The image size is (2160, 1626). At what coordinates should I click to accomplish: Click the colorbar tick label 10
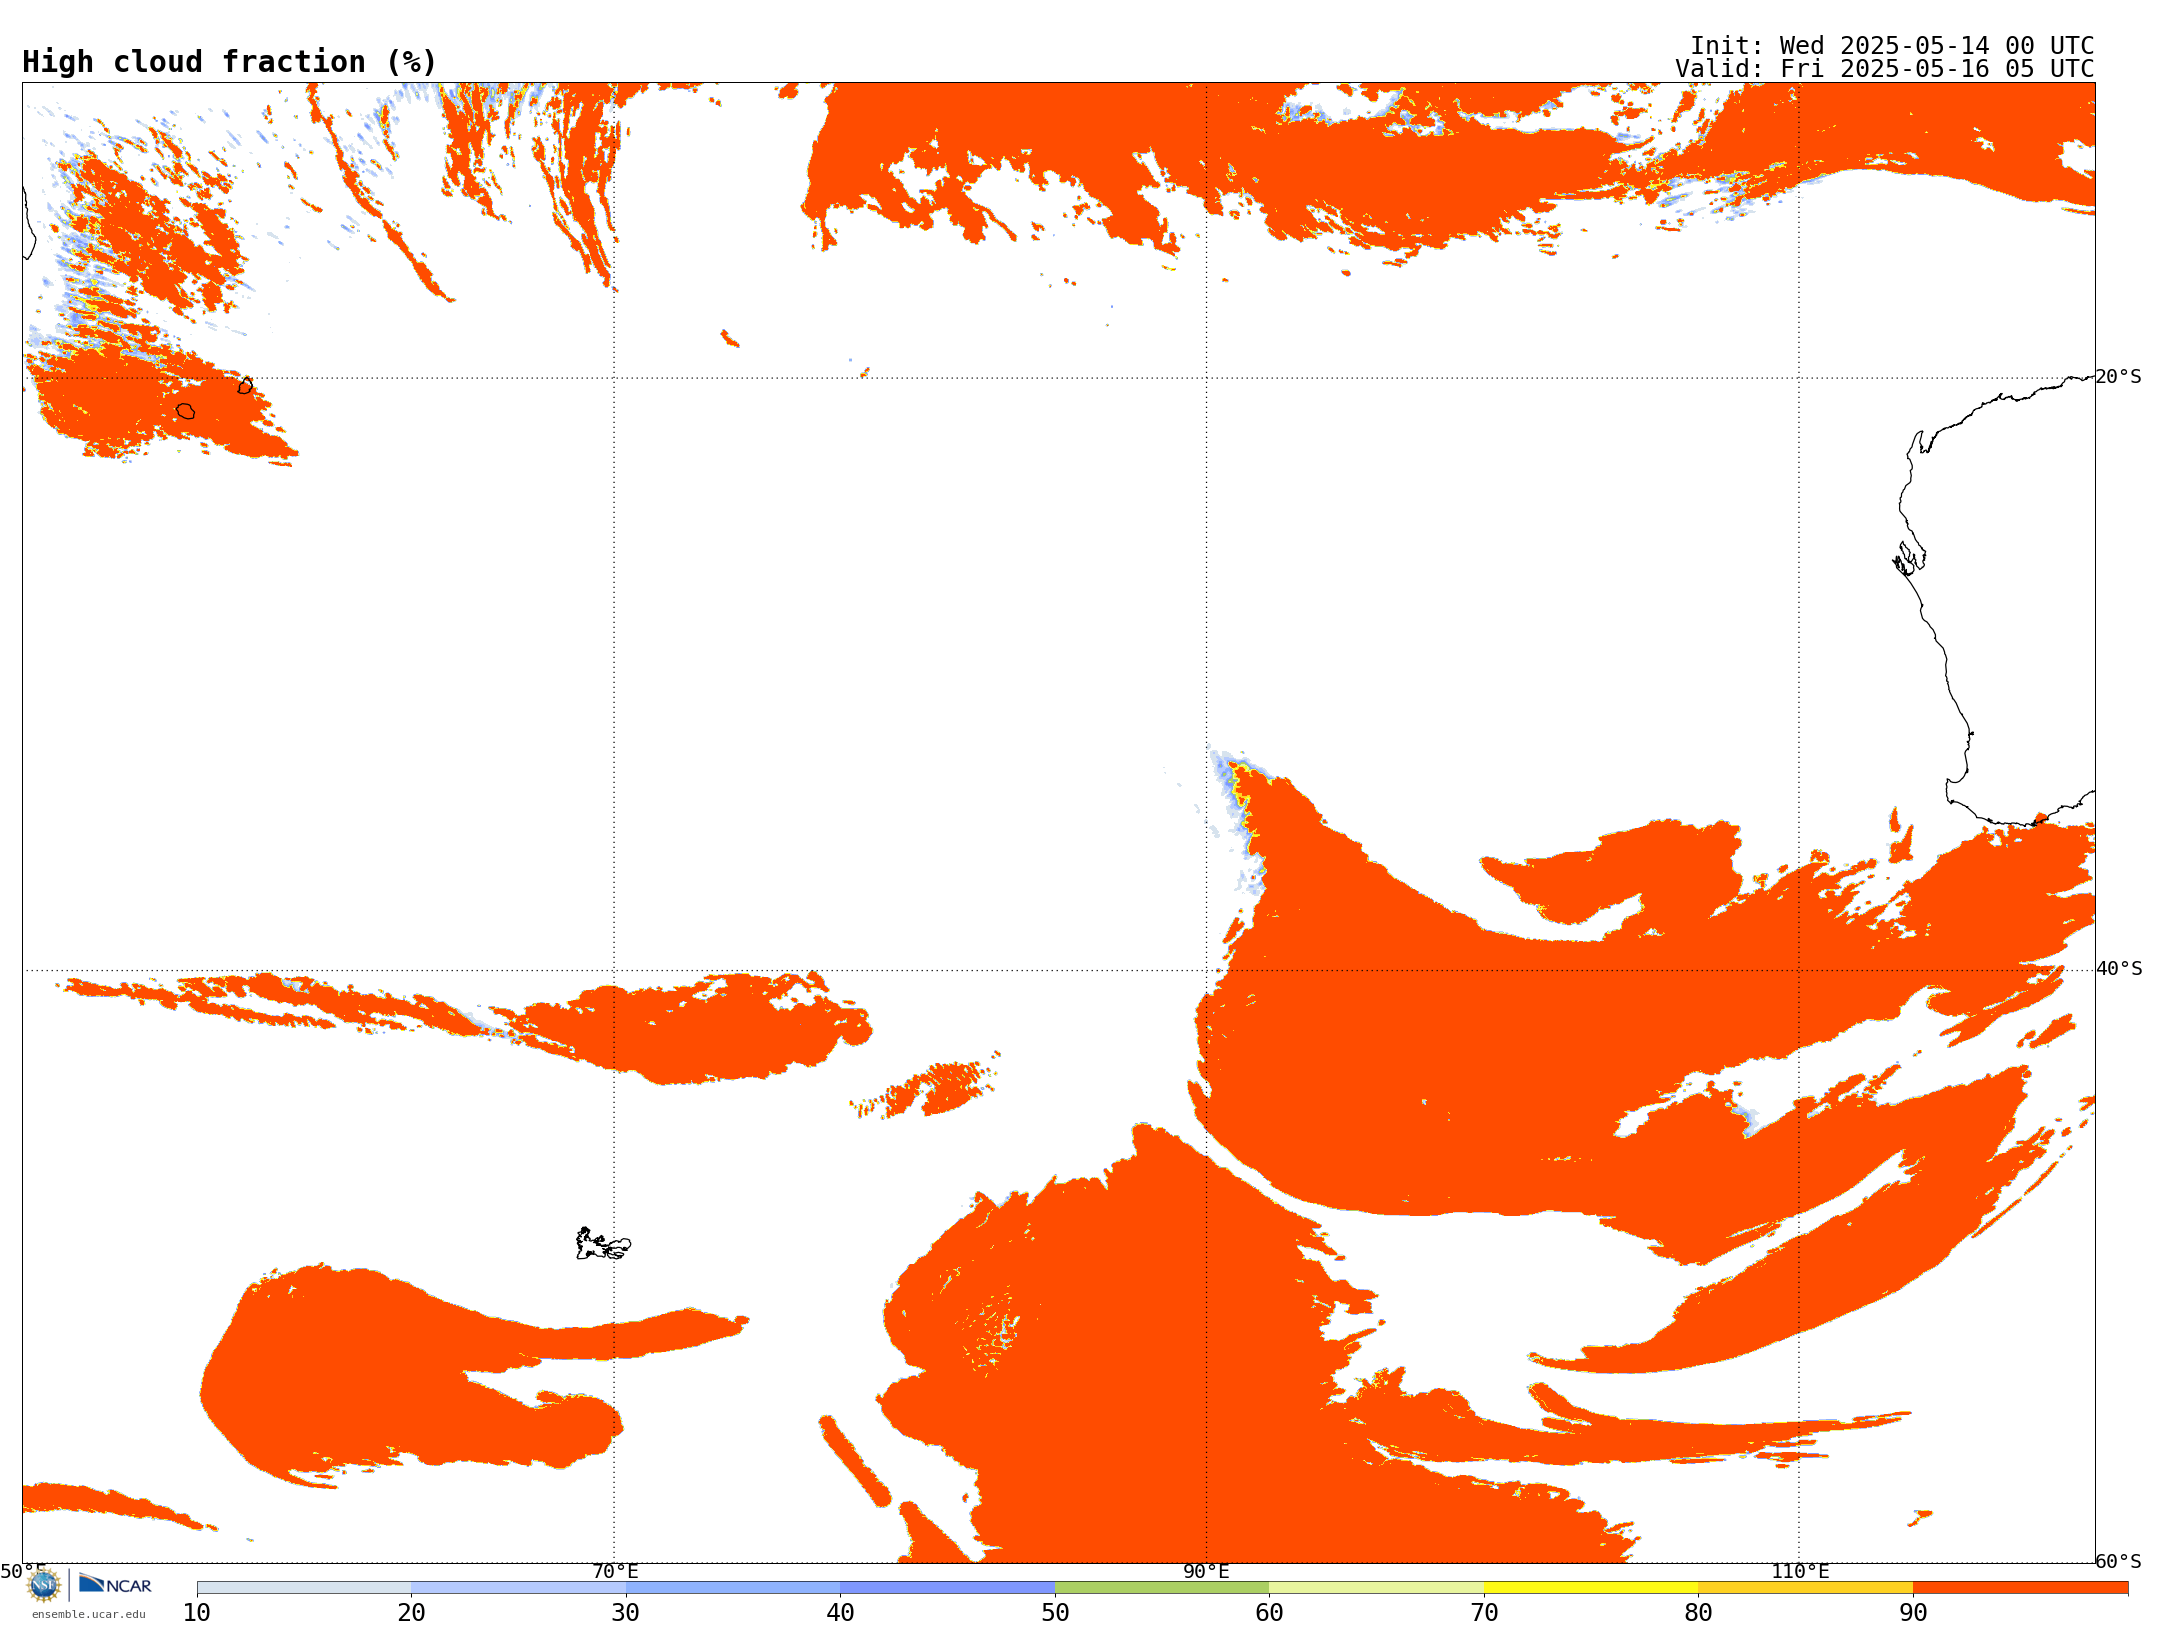tap(197, 1613)
